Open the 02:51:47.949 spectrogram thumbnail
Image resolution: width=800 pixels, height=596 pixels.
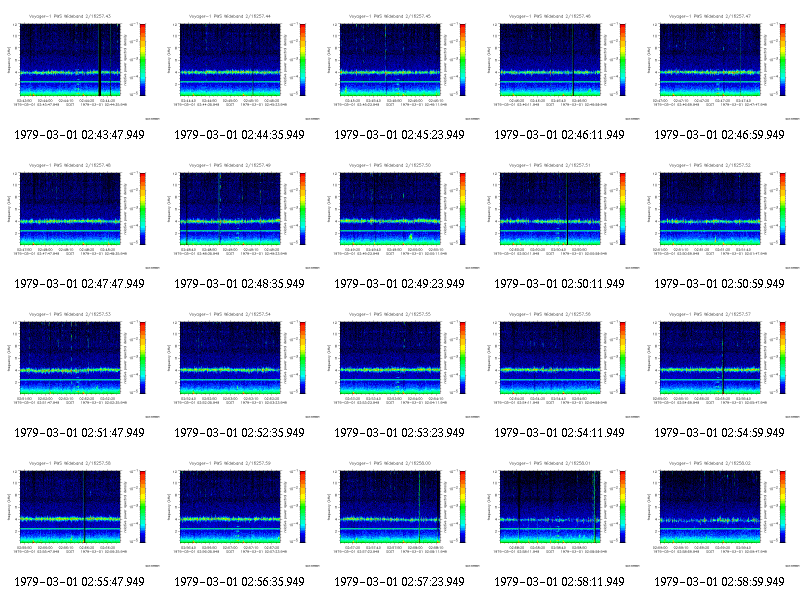tap(80, 363)
